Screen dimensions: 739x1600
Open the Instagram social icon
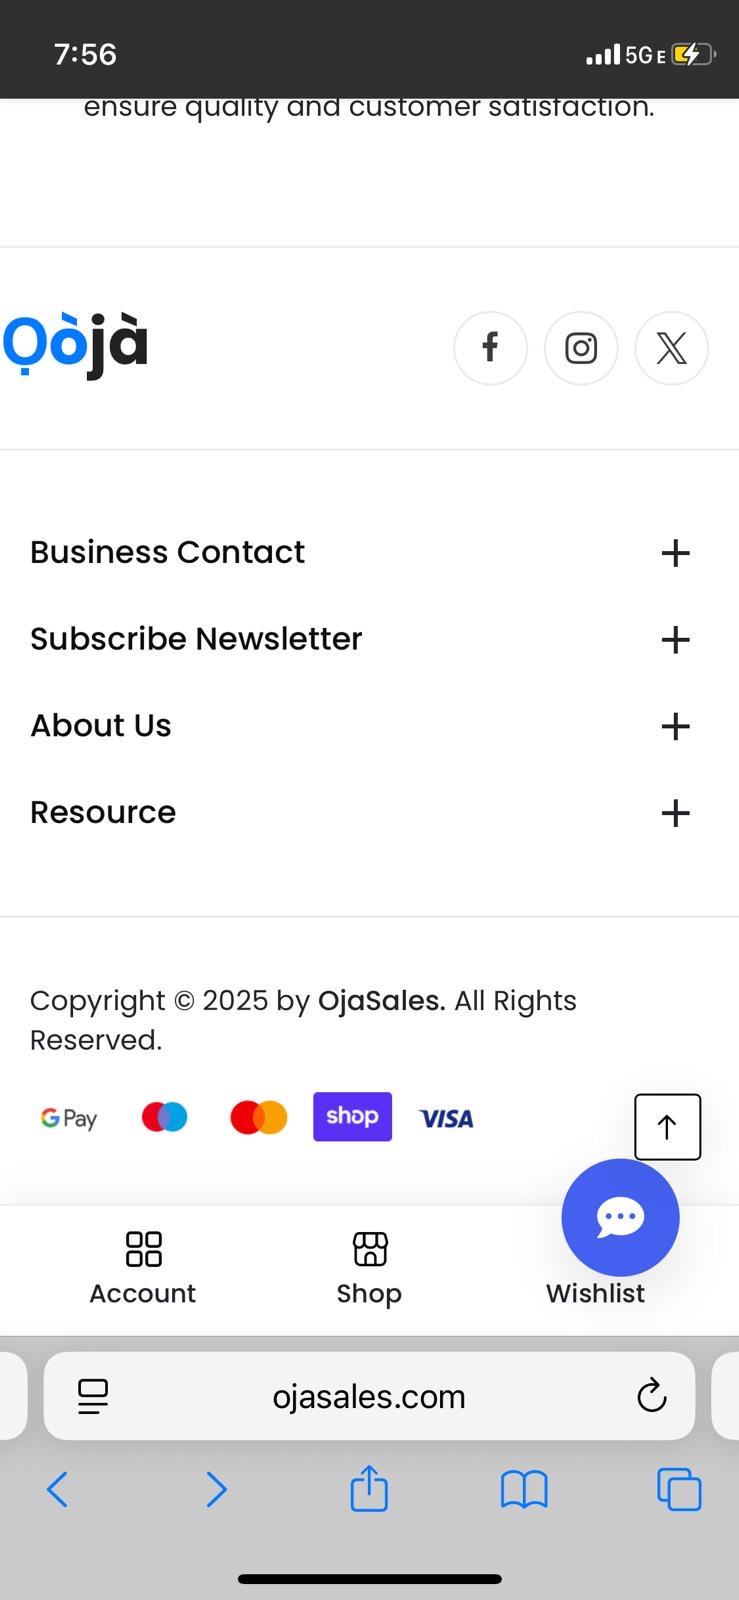pyautogui.click(x=581, y=348)
